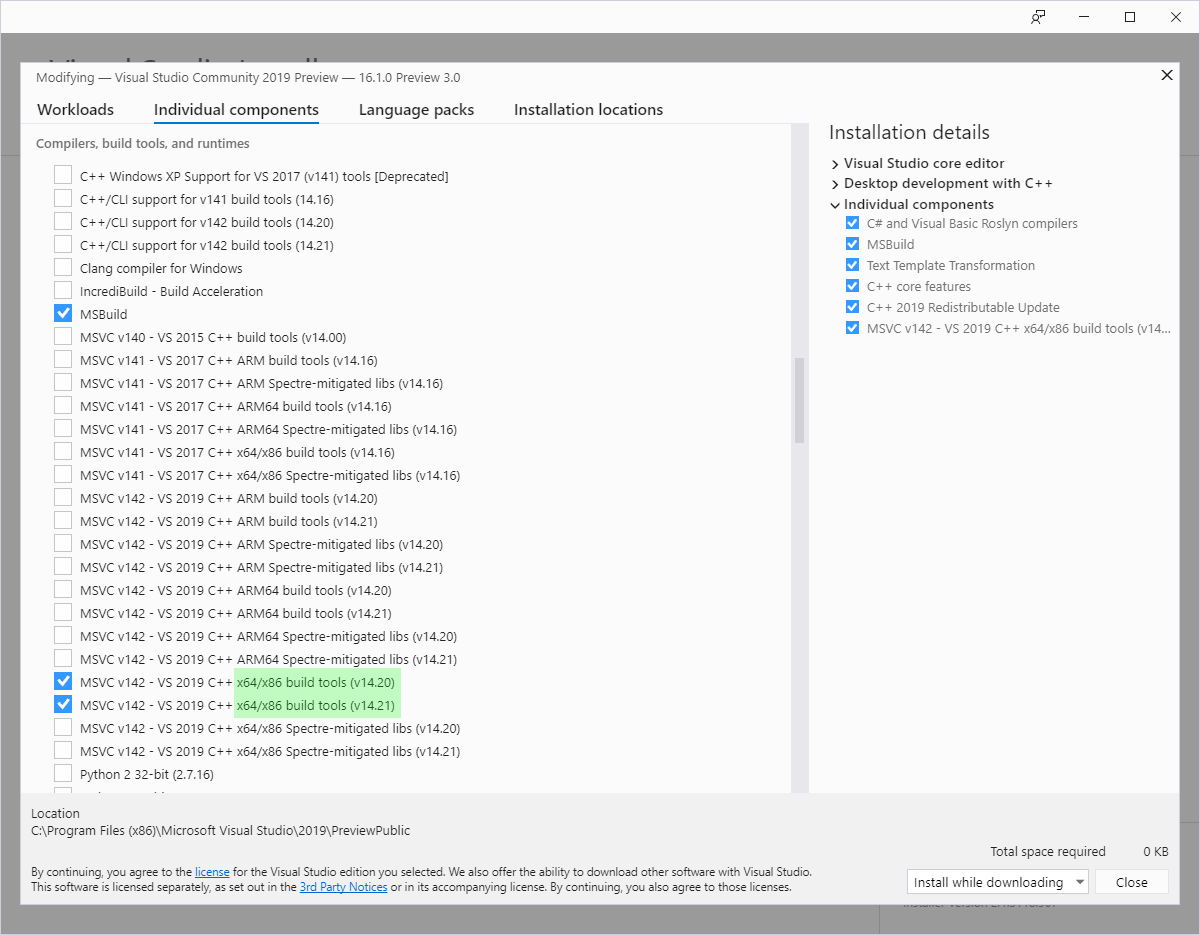Check MSVC v141 C++ ARM build tools (v14.16)
The height and width of the screenshot is (935, 1200).
[x=63, y=360]
